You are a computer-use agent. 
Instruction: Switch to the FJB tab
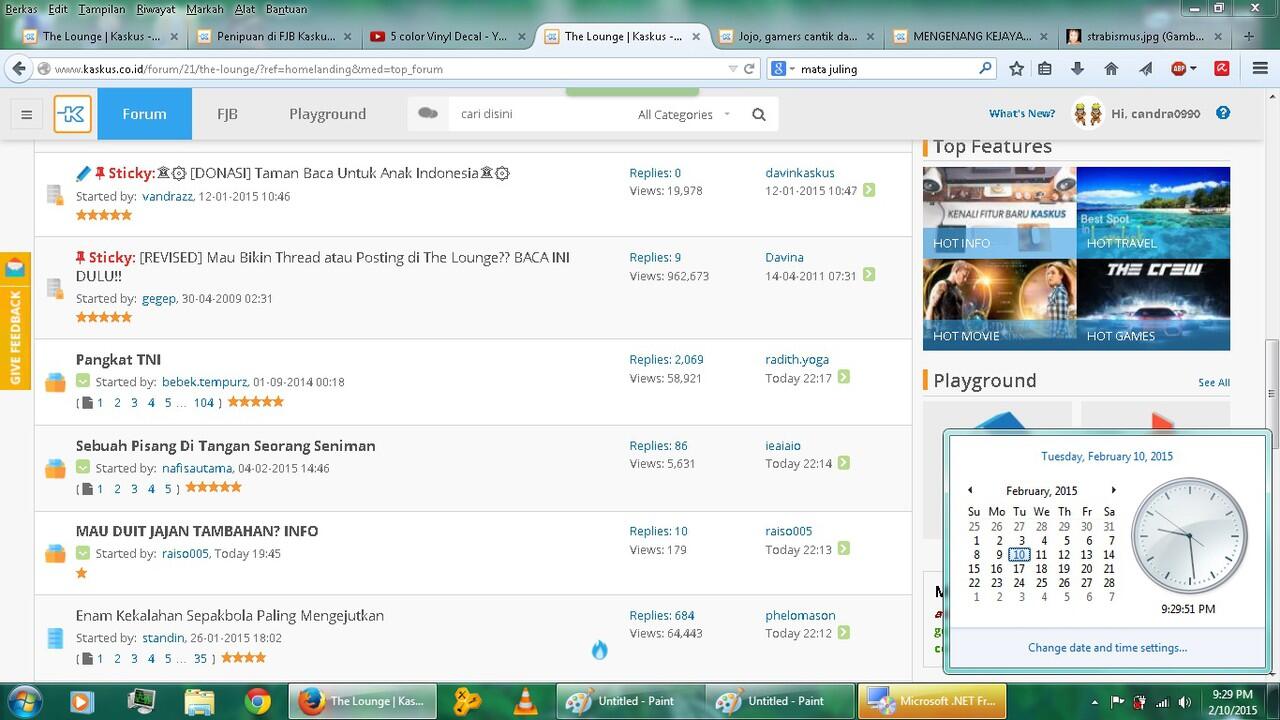point(227,114)
